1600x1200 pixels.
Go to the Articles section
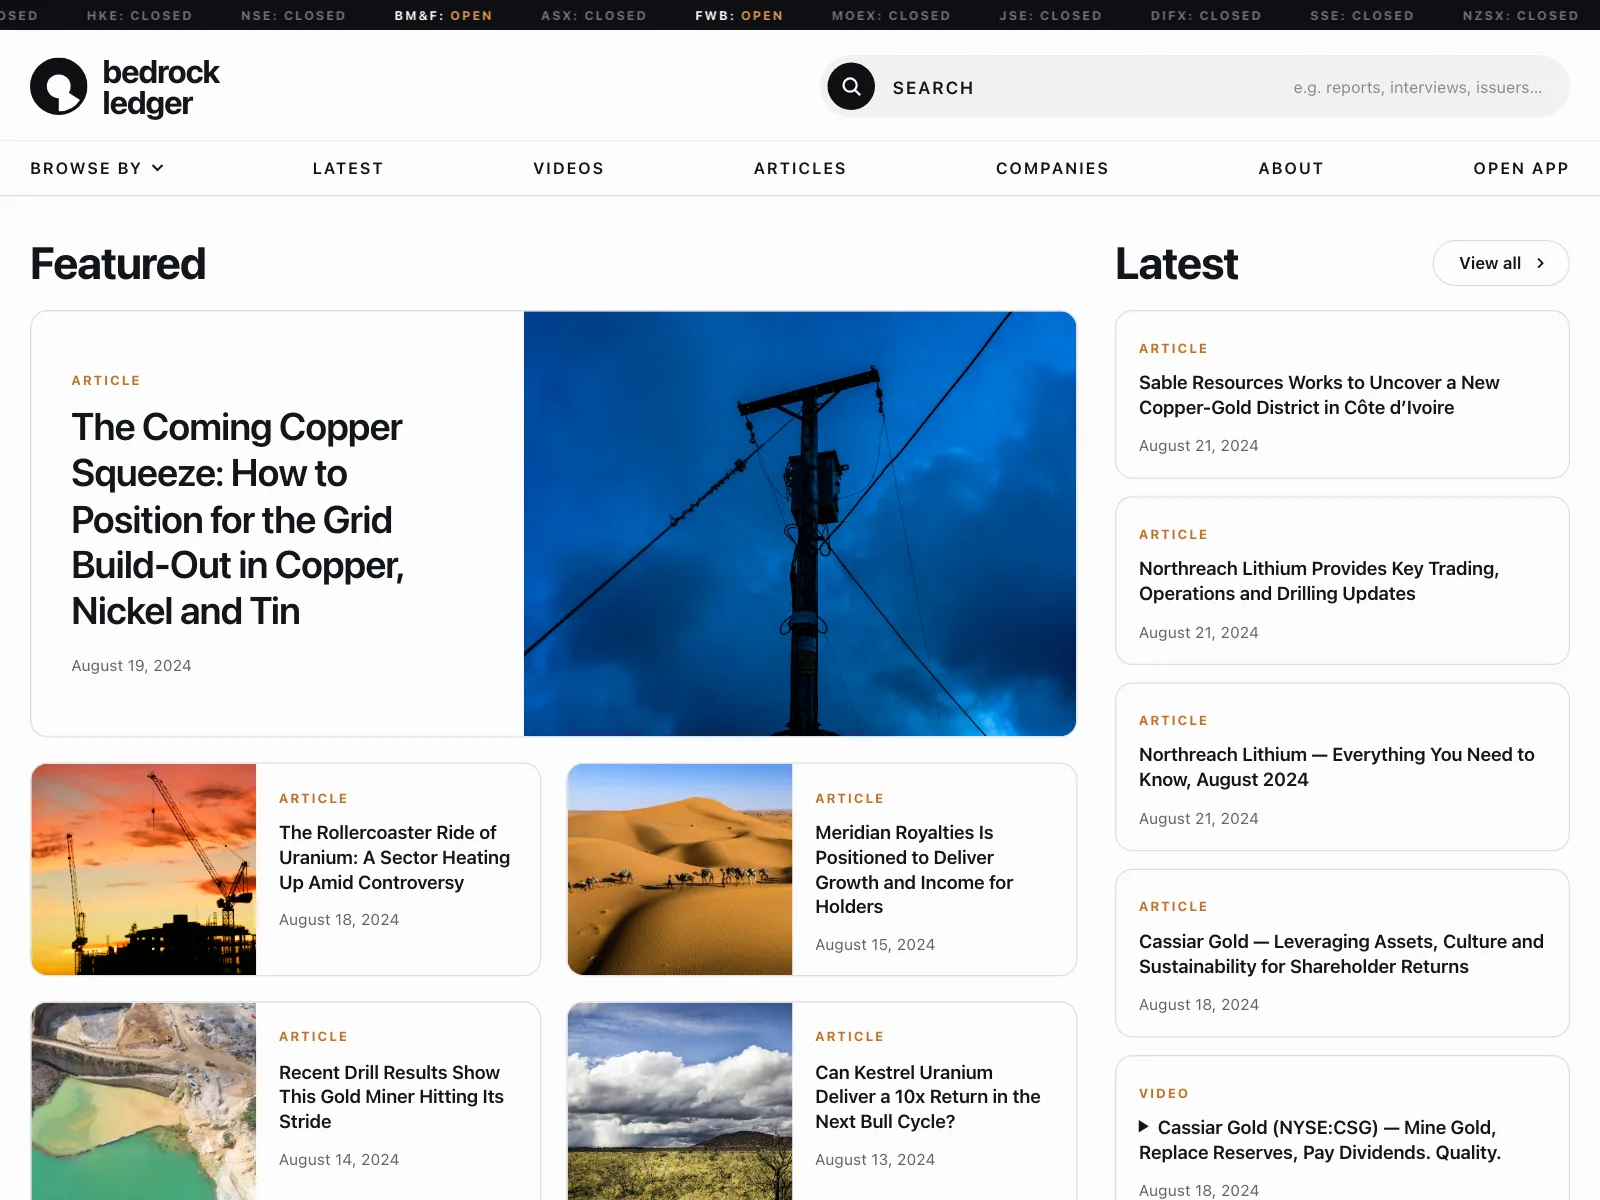800,168
